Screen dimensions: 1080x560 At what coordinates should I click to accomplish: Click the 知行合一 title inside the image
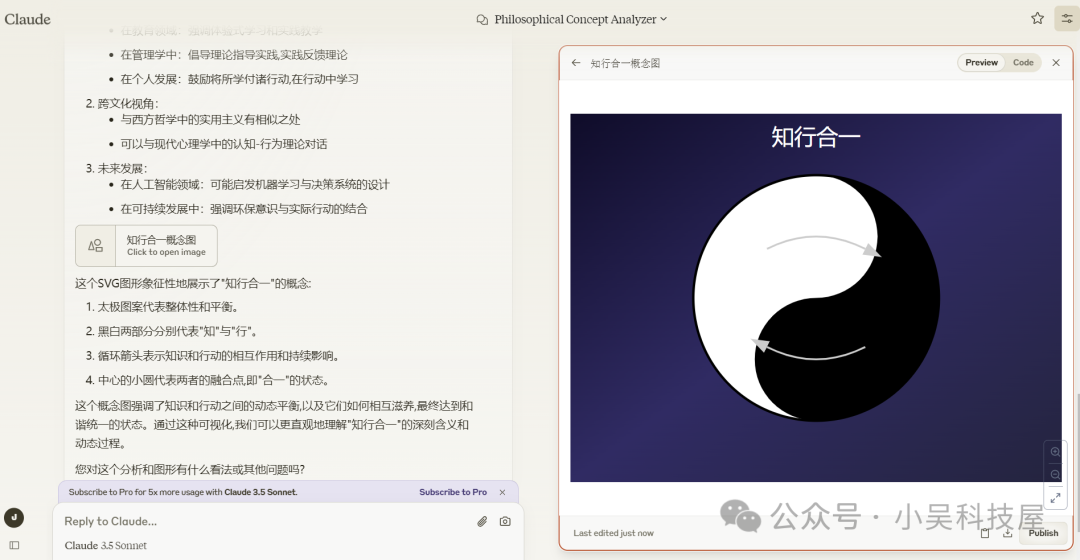pyautogui.click(x=816, y=137)
